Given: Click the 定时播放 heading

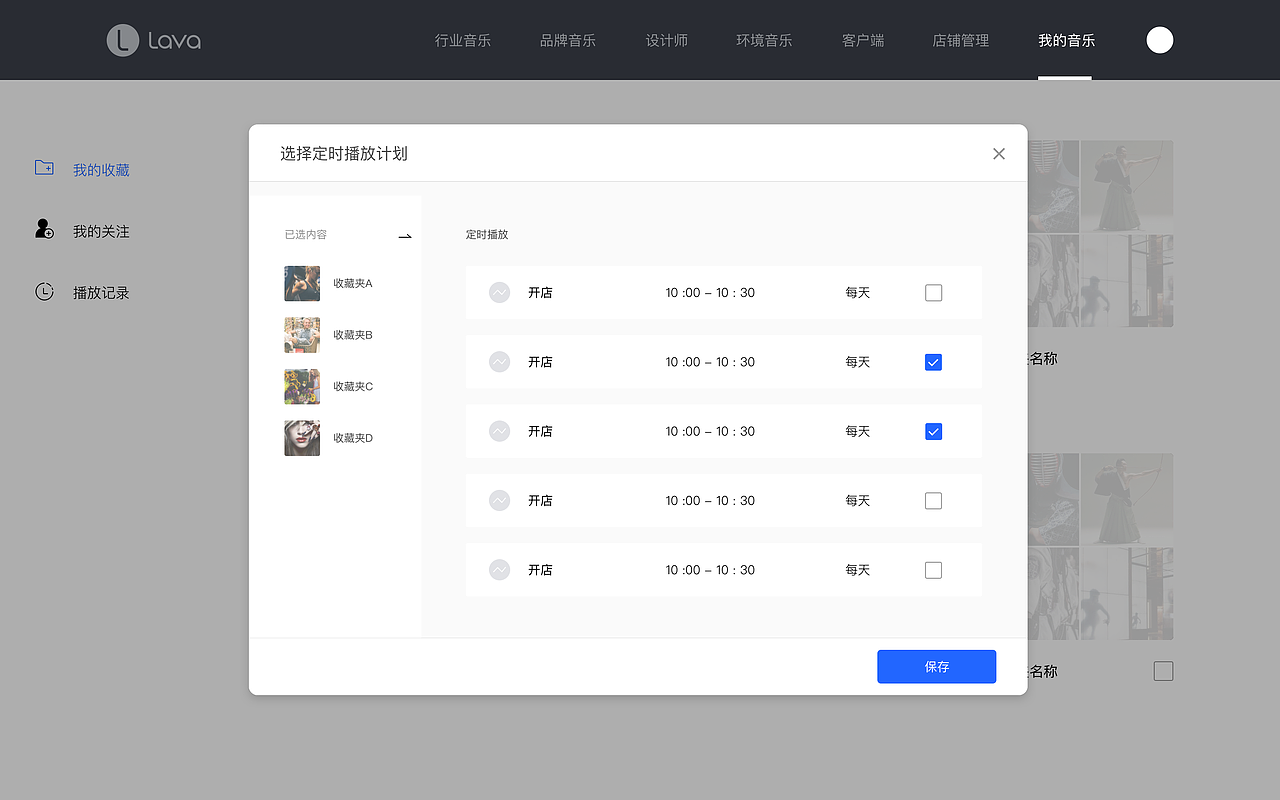Looking at the screenshot, I should tap(487, 234).
